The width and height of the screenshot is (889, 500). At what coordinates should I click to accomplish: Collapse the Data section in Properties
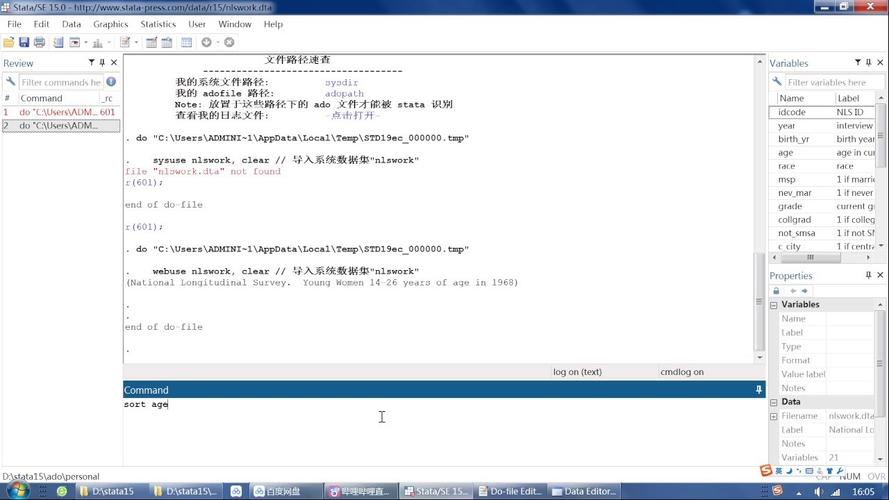(x=774, y=402)
